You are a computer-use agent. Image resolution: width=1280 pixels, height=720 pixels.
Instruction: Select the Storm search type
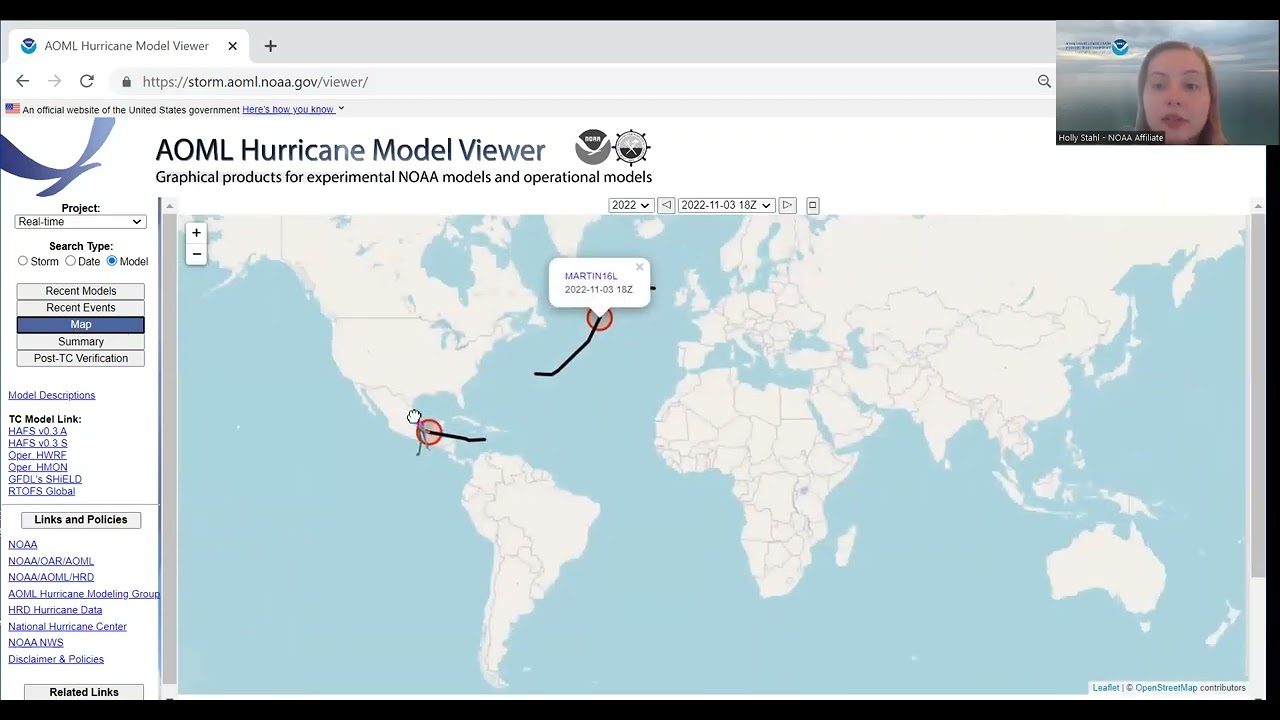pos(23,261)
